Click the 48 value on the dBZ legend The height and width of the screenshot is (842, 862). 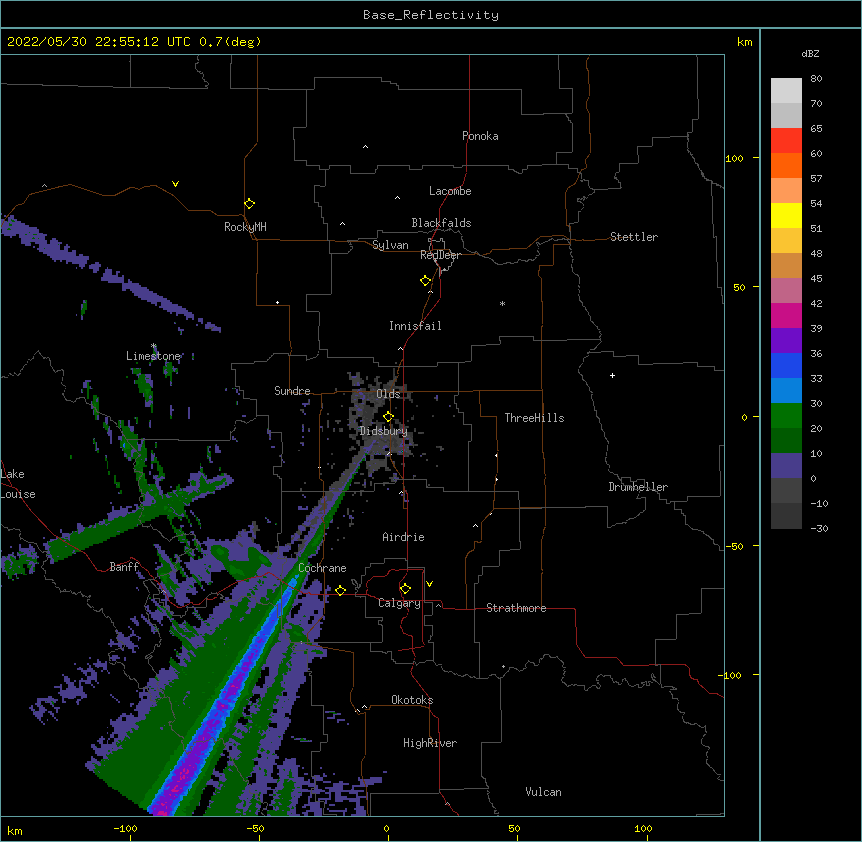(816, 253)
